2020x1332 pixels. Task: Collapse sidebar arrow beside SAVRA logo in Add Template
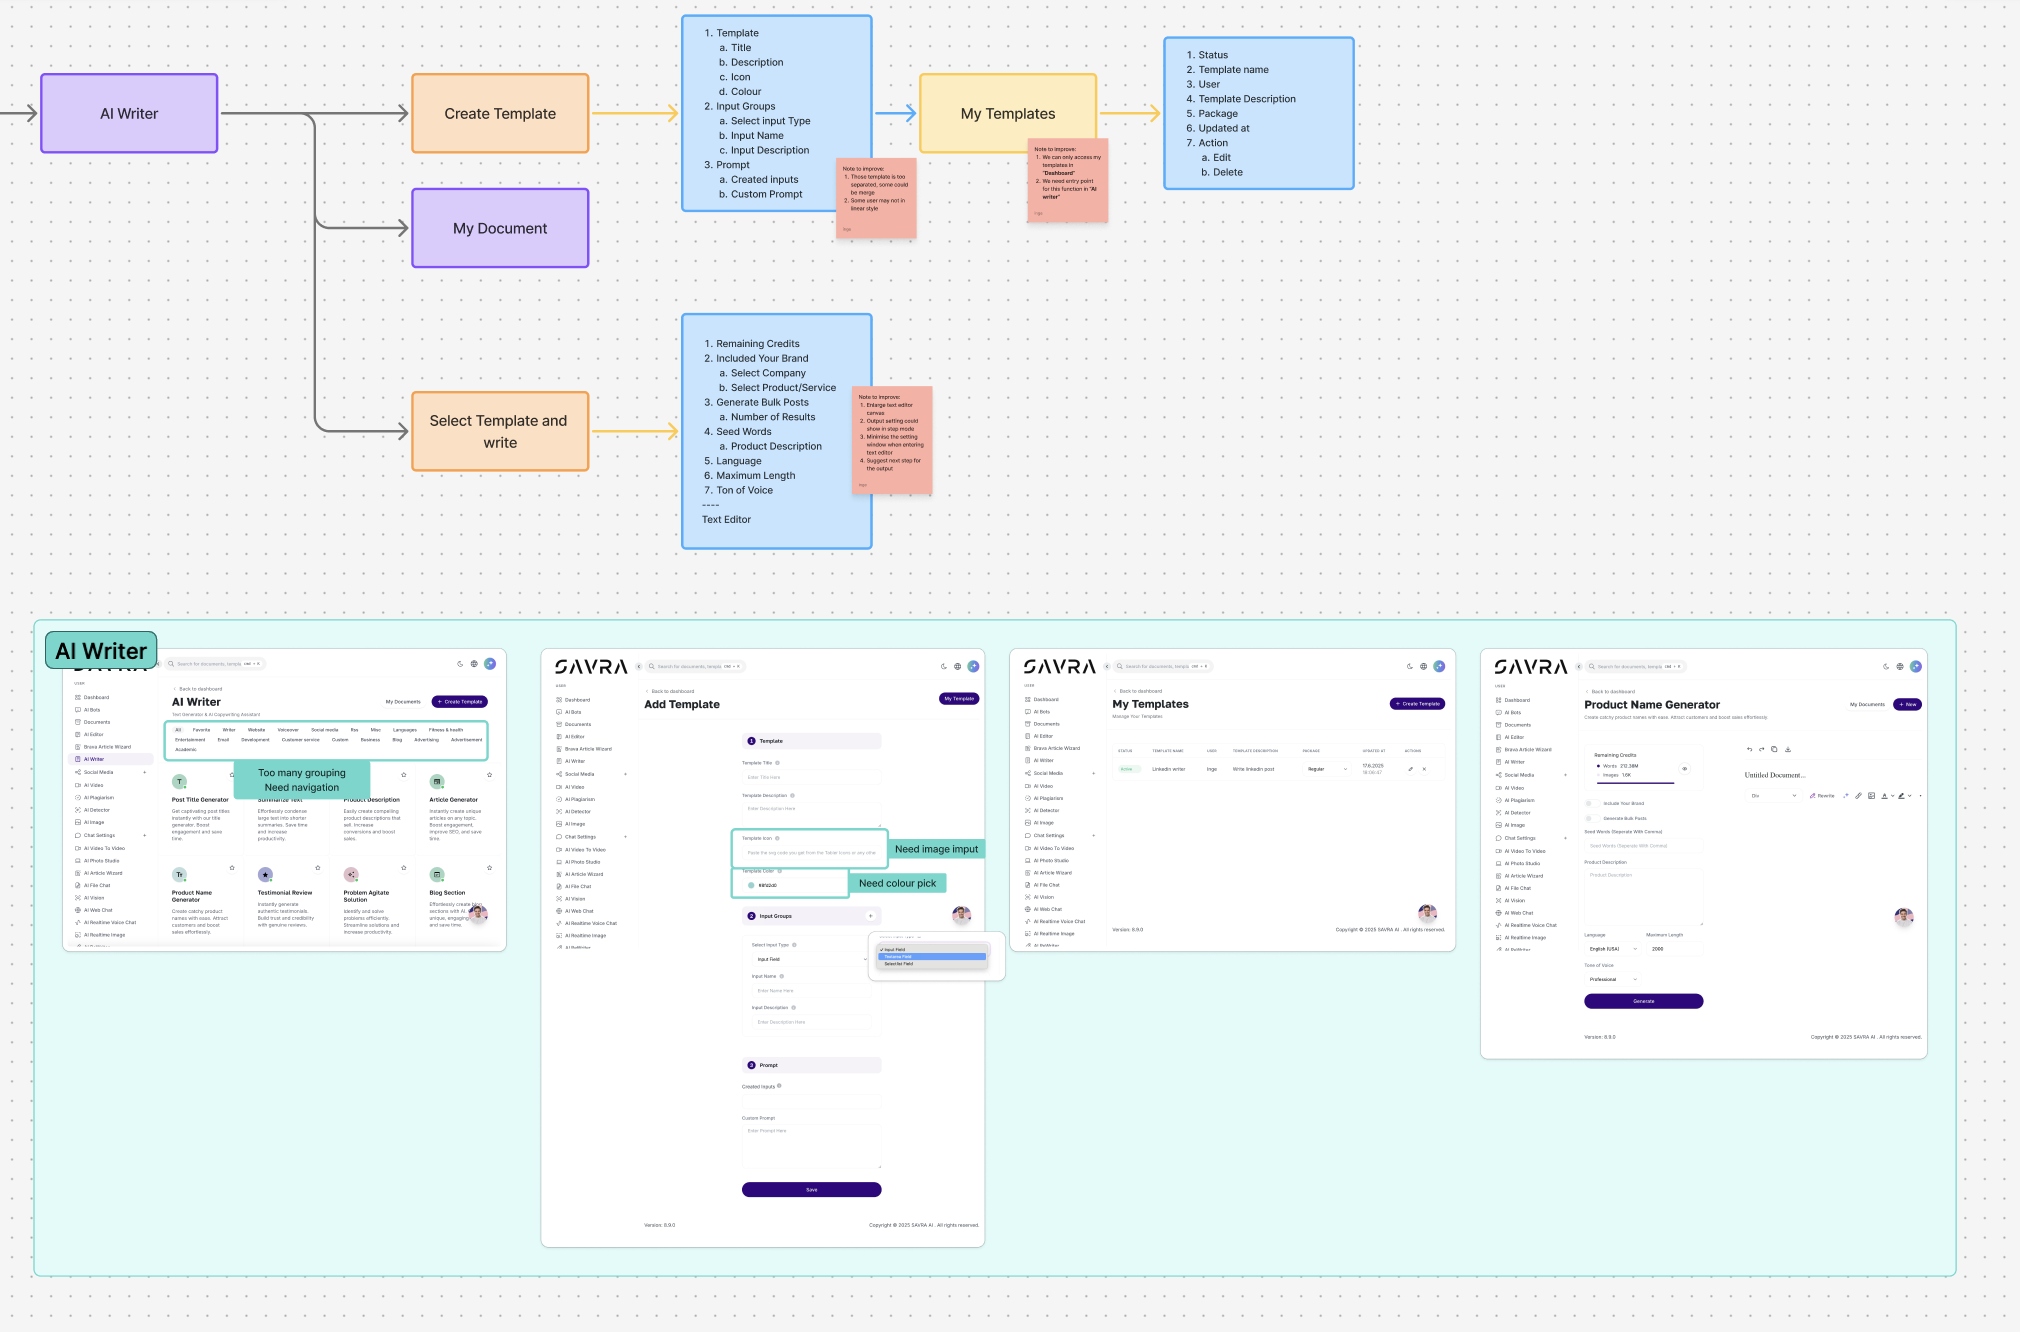tap(639, 666)
